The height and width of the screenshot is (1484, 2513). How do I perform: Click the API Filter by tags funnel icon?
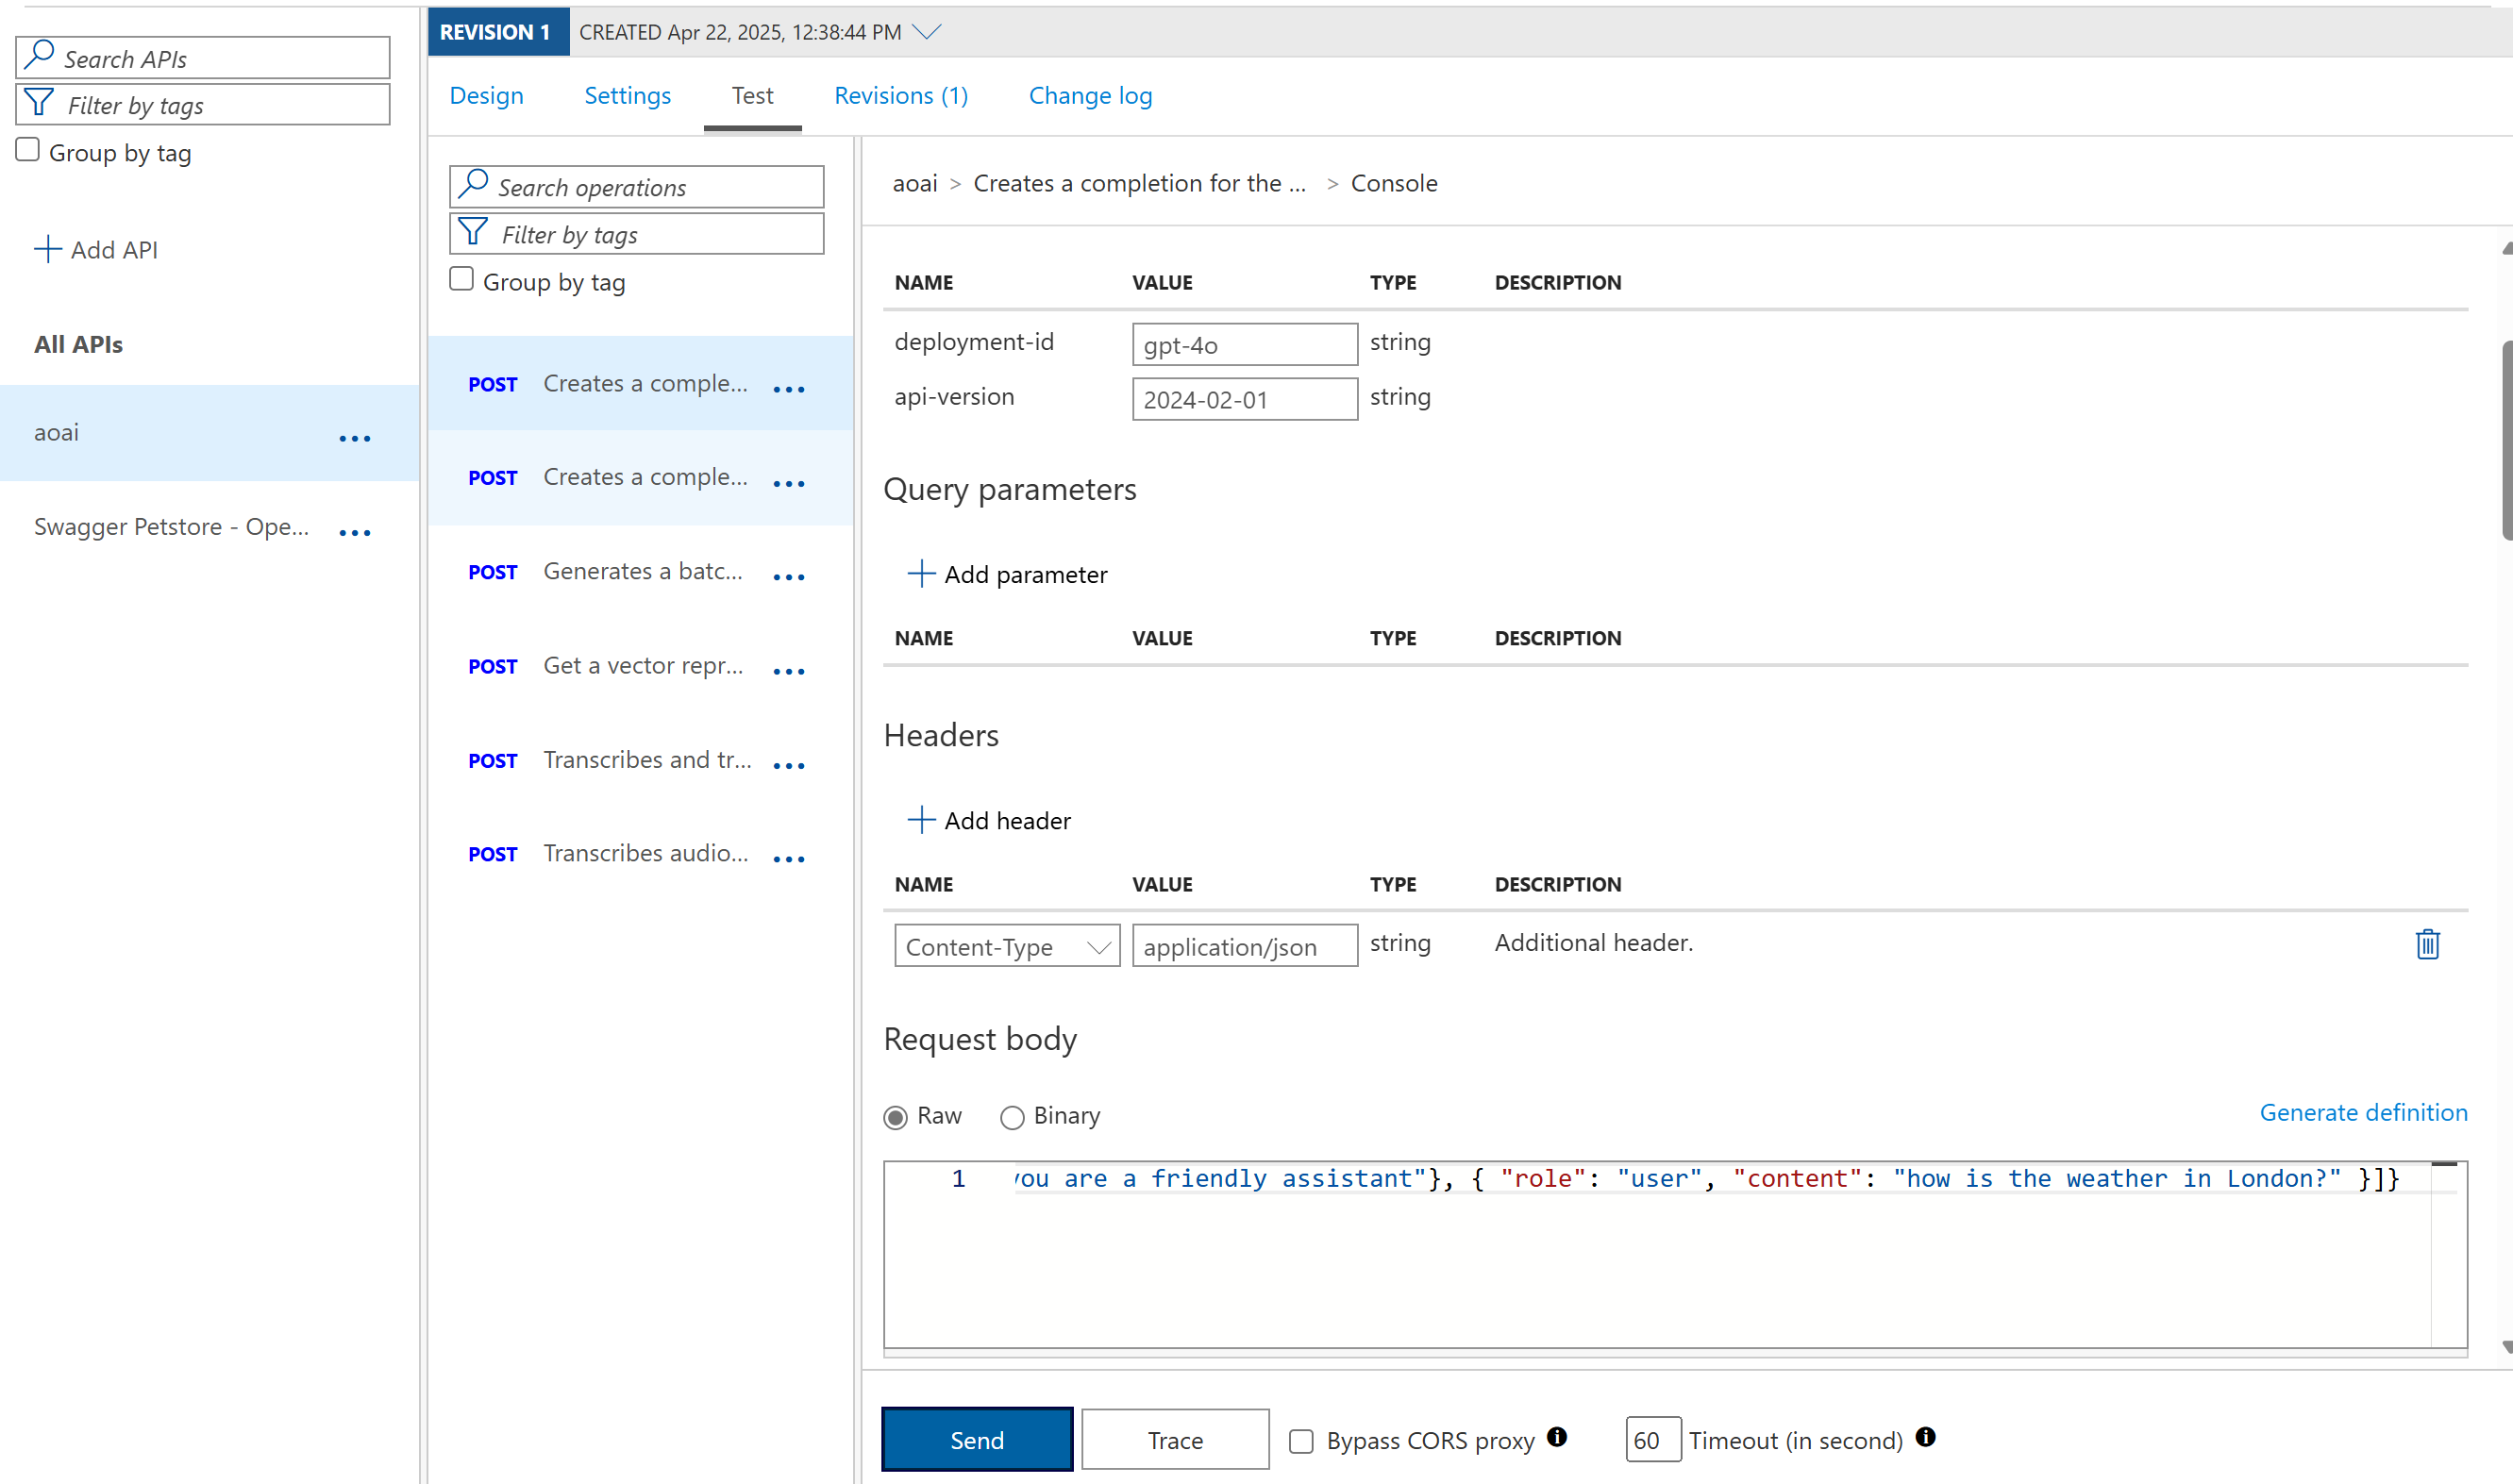39,102
